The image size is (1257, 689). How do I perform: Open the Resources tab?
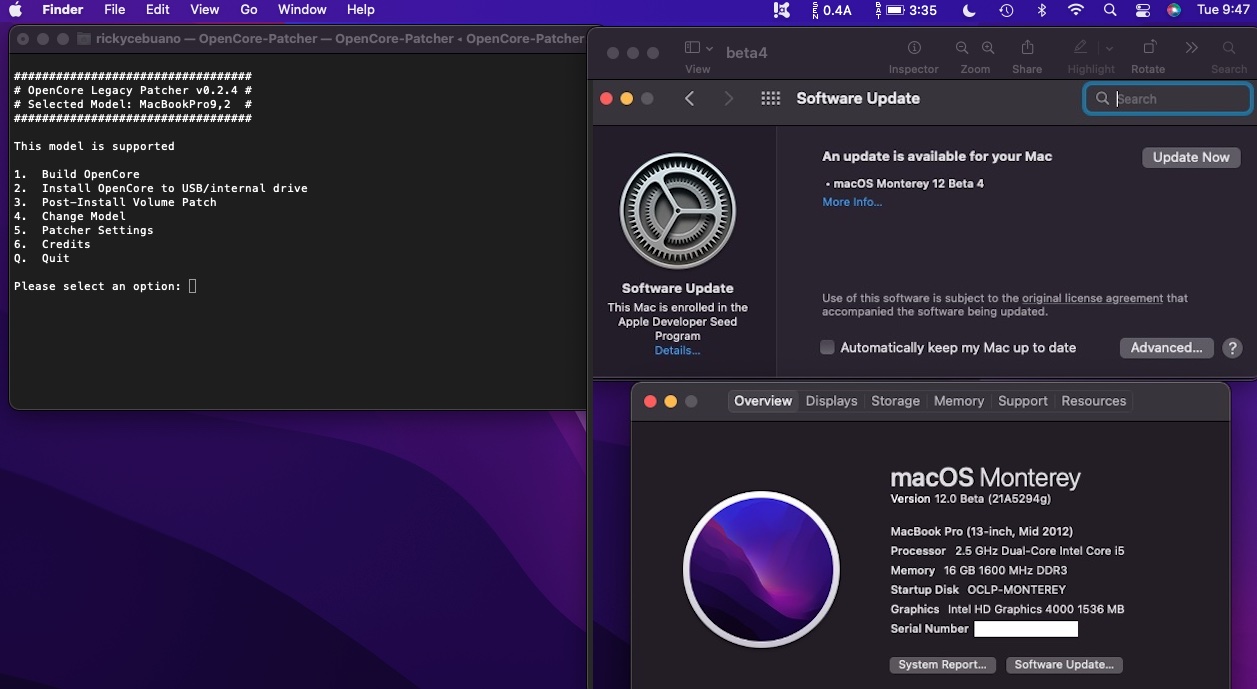point(1094,401)
